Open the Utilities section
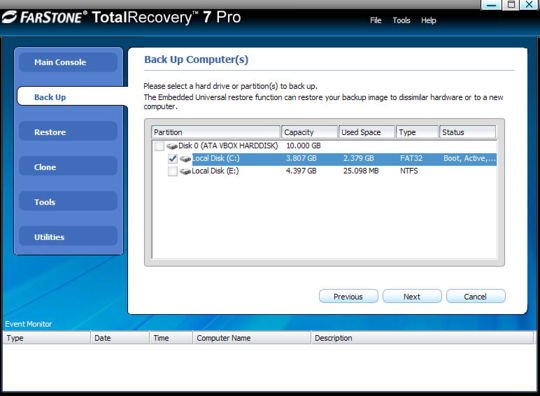This screenshot has height=396, width=540. coord(68,237)
